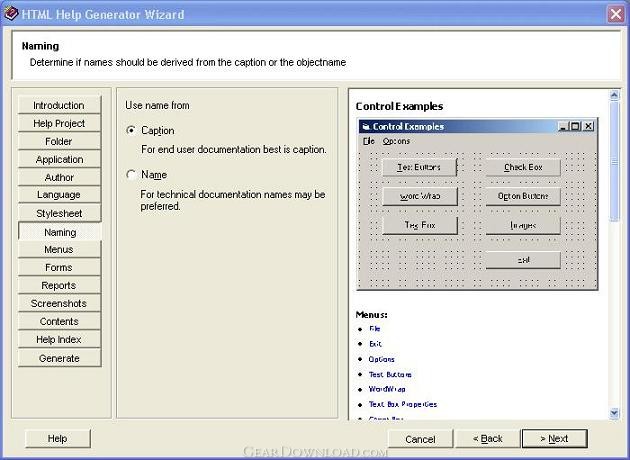Click 'For end user documentation best is caption' text

(234, 149)
